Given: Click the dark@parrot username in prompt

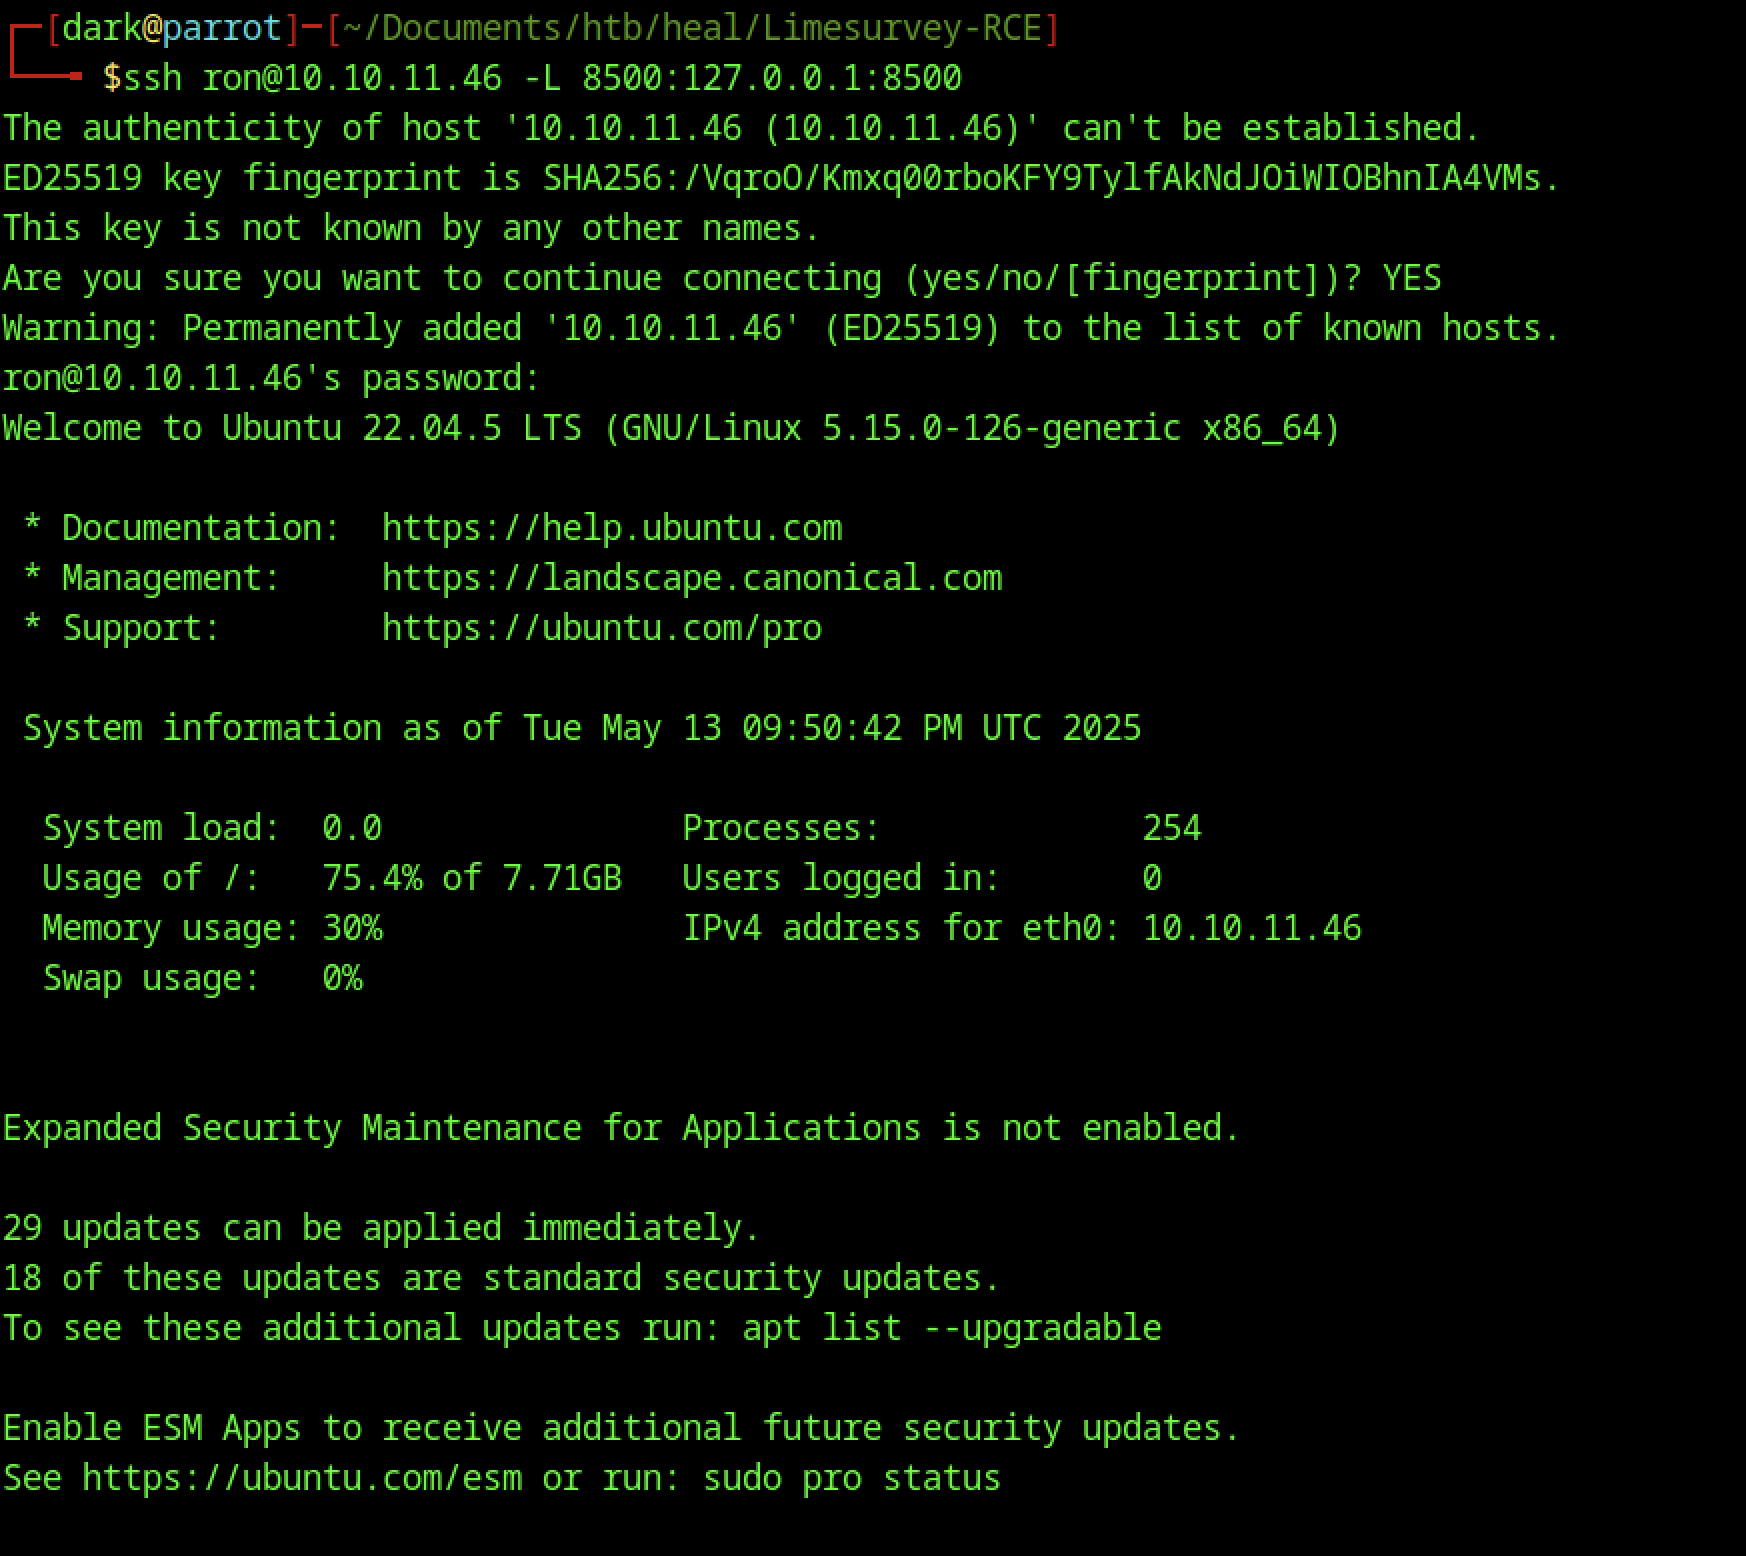Looking at the screenshot, I should [x=171, y=28].
